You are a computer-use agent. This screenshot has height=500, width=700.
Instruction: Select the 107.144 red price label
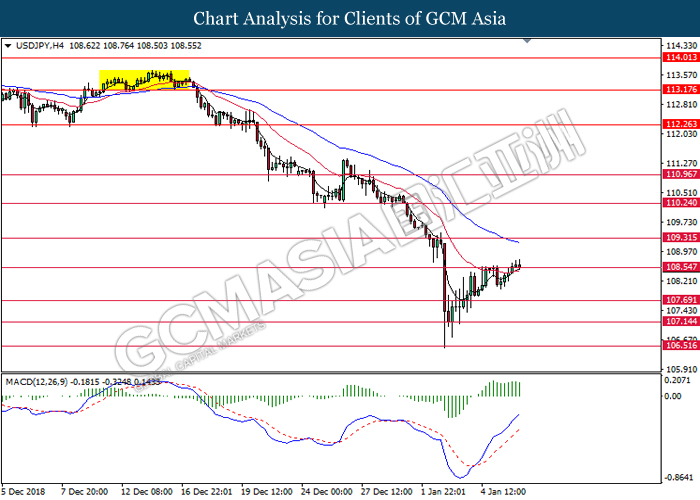pyautogui.click(x=681, y=321)
